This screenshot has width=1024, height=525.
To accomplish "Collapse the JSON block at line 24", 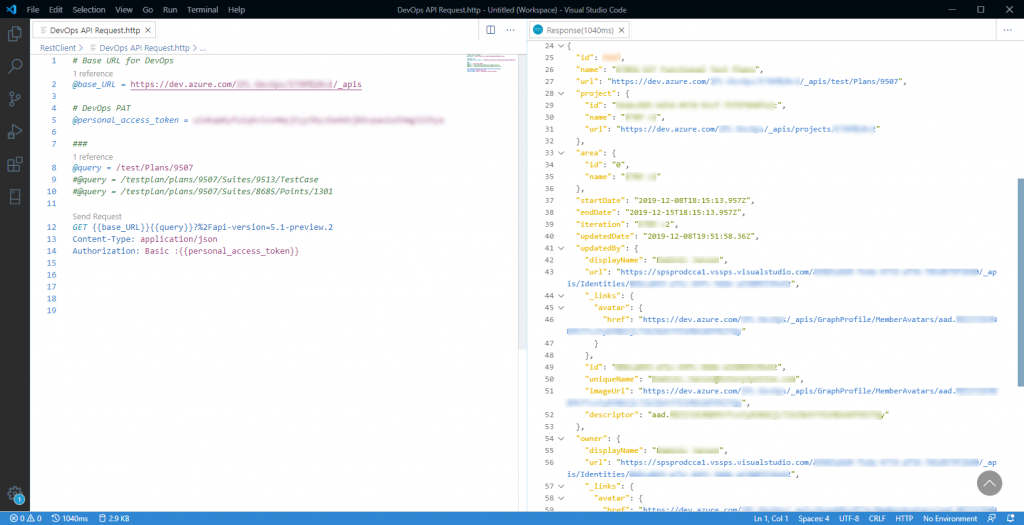I will (560, 46).
